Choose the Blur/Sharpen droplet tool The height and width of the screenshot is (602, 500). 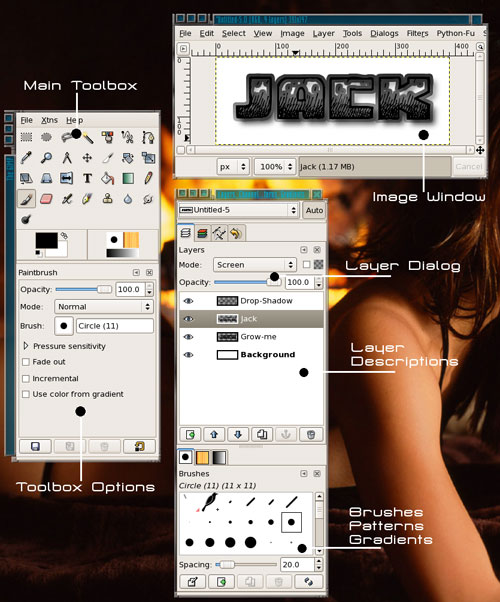coord(128,198)
